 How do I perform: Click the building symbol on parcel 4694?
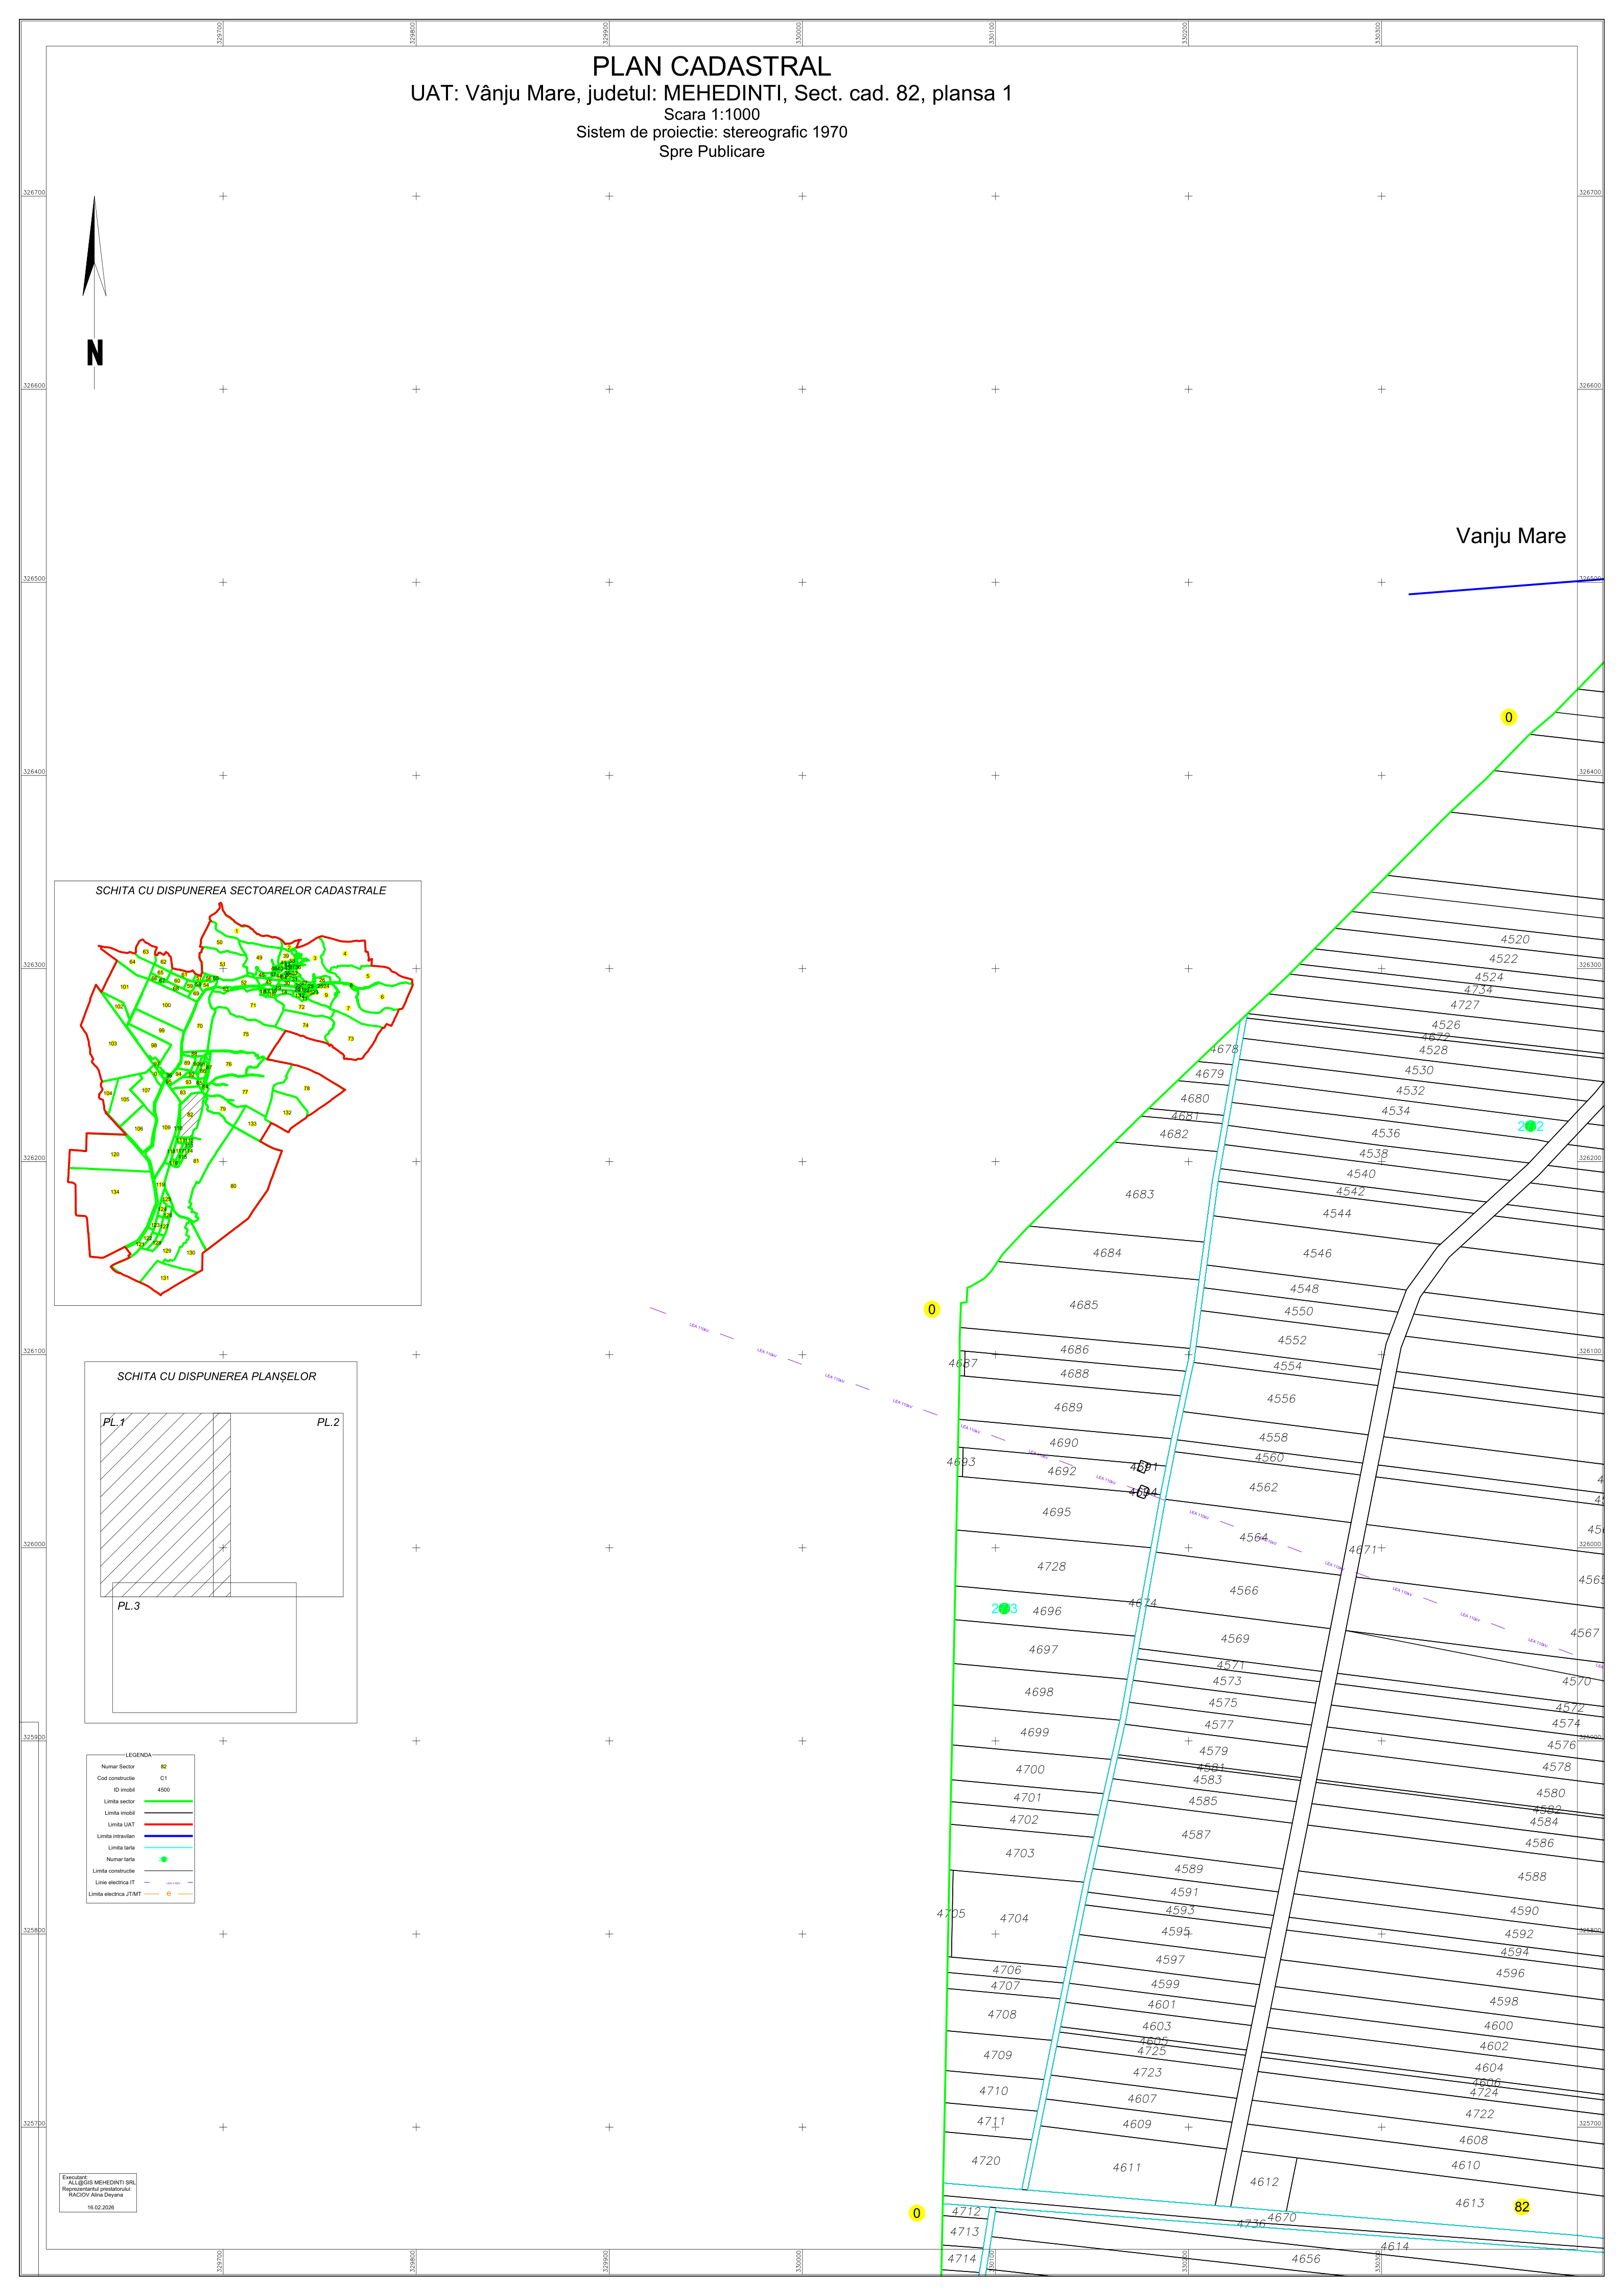1142,1492
